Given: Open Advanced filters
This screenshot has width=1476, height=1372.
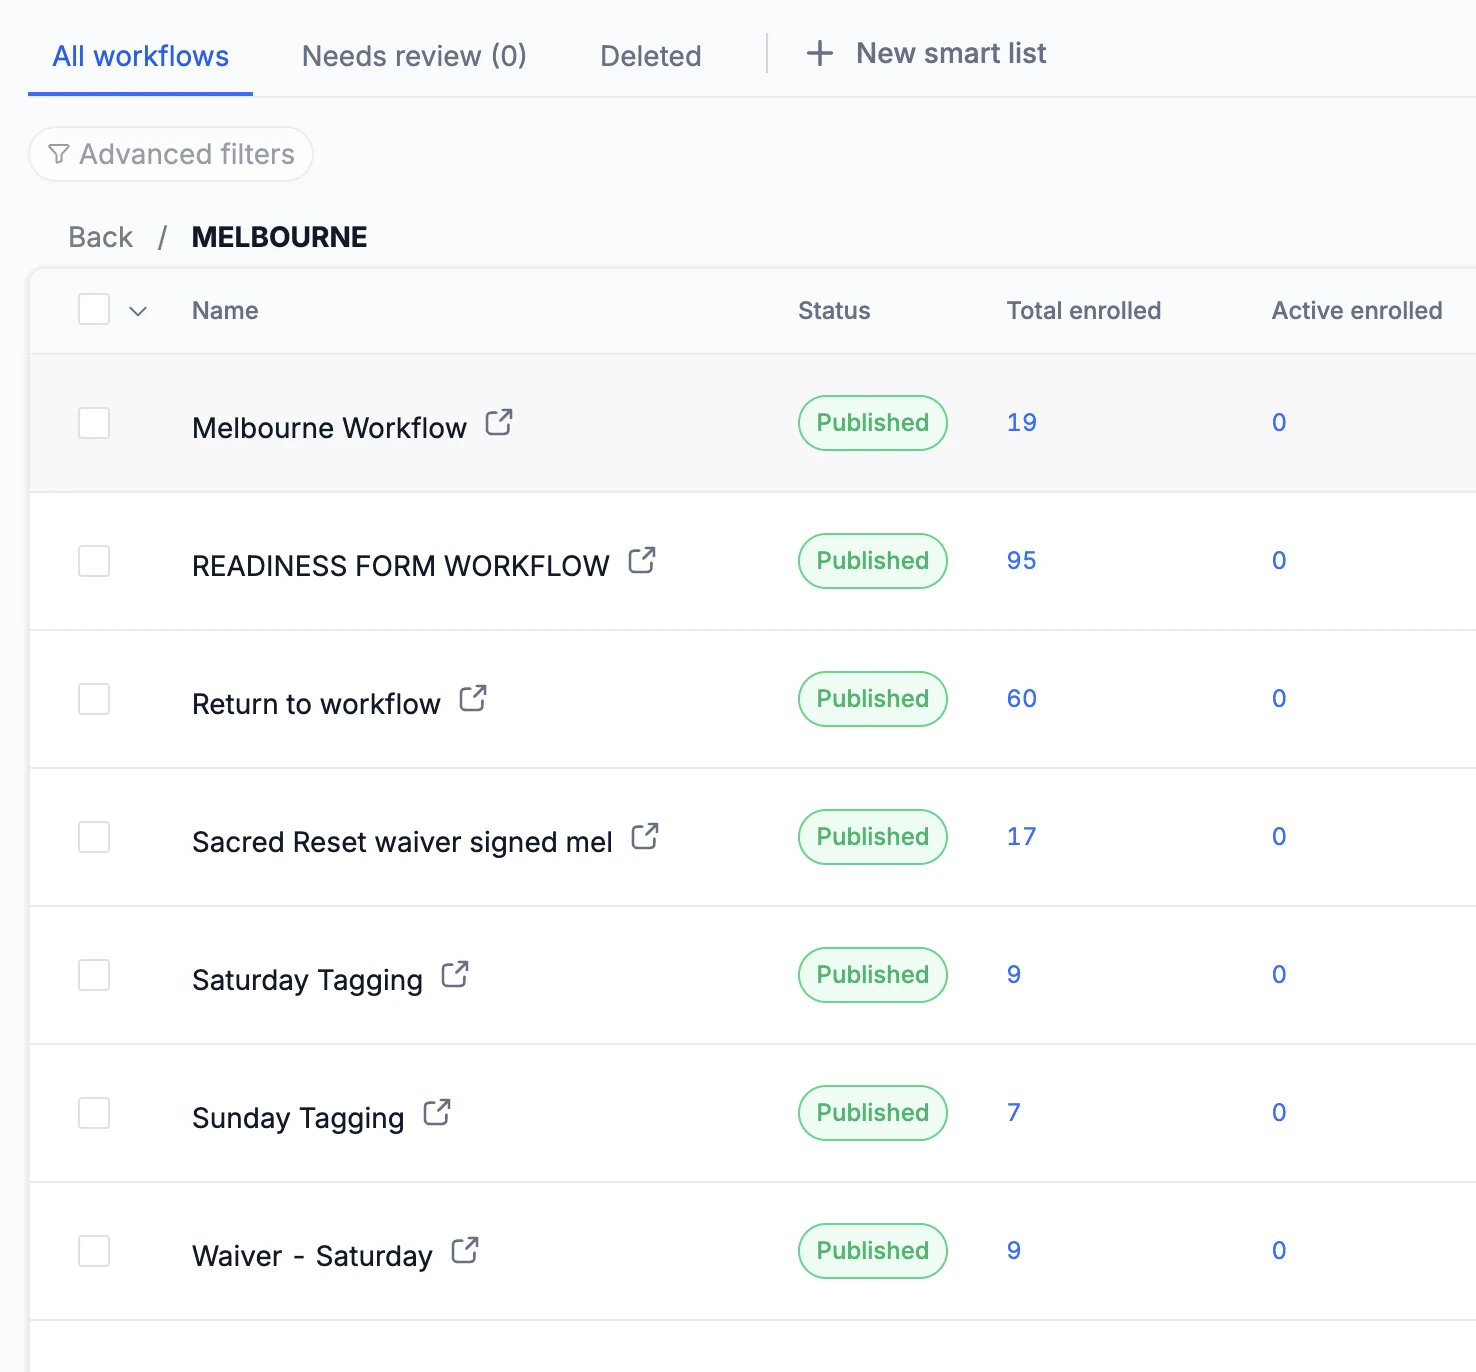Looking at the screenshot, I should 171,154.
